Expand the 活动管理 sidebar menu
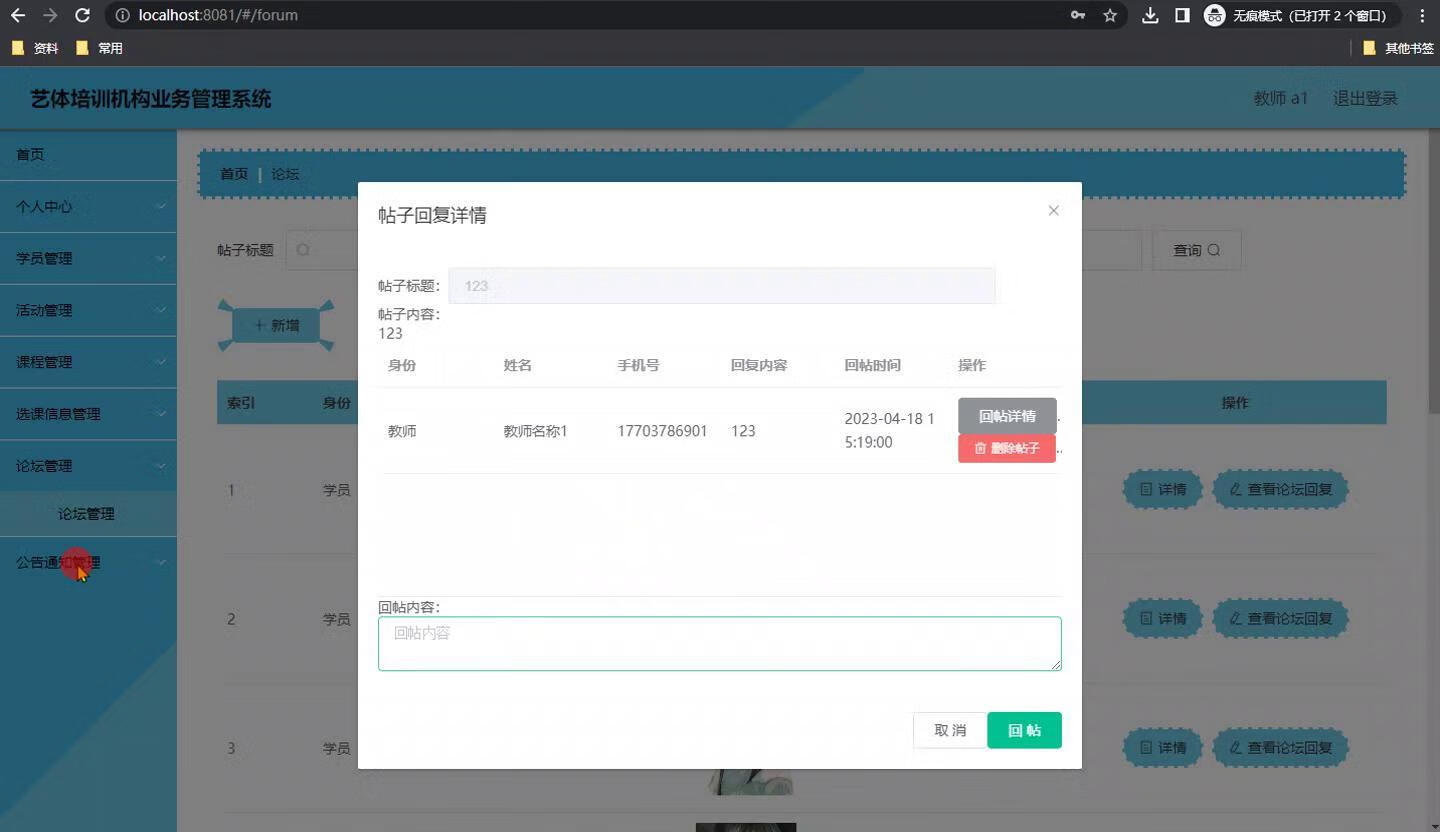This screenshot has height=832, width=1440. pos(88,310)
